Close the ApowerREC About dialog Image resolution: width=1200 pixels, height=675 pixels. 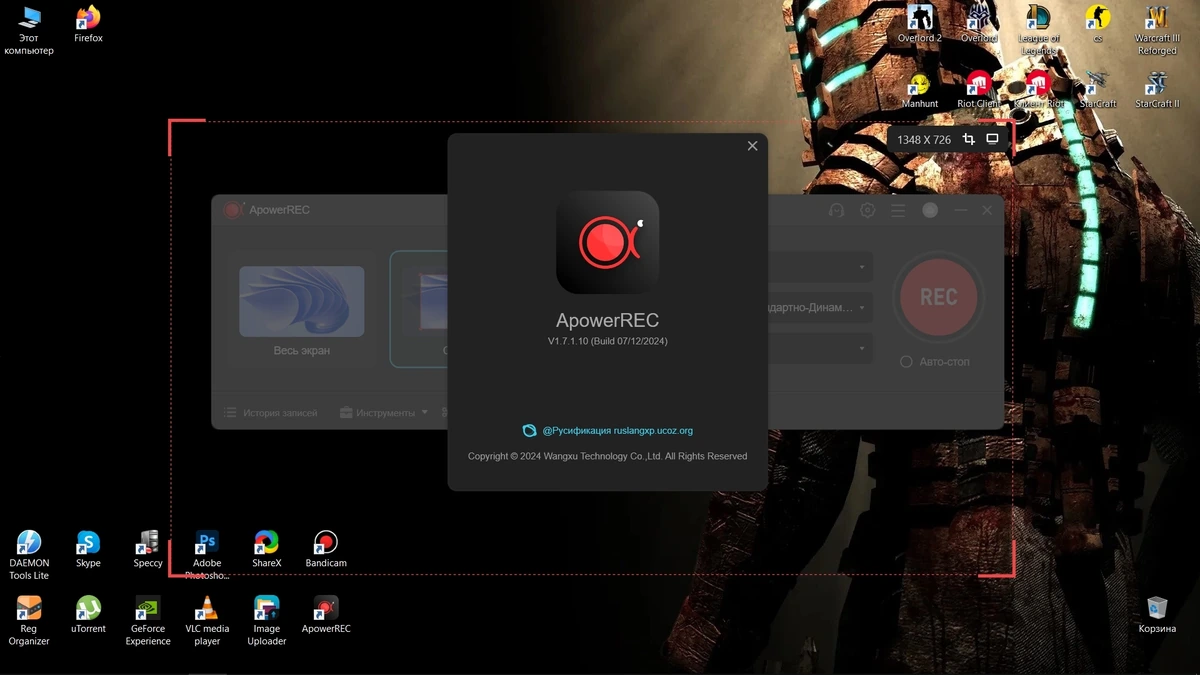752,146
